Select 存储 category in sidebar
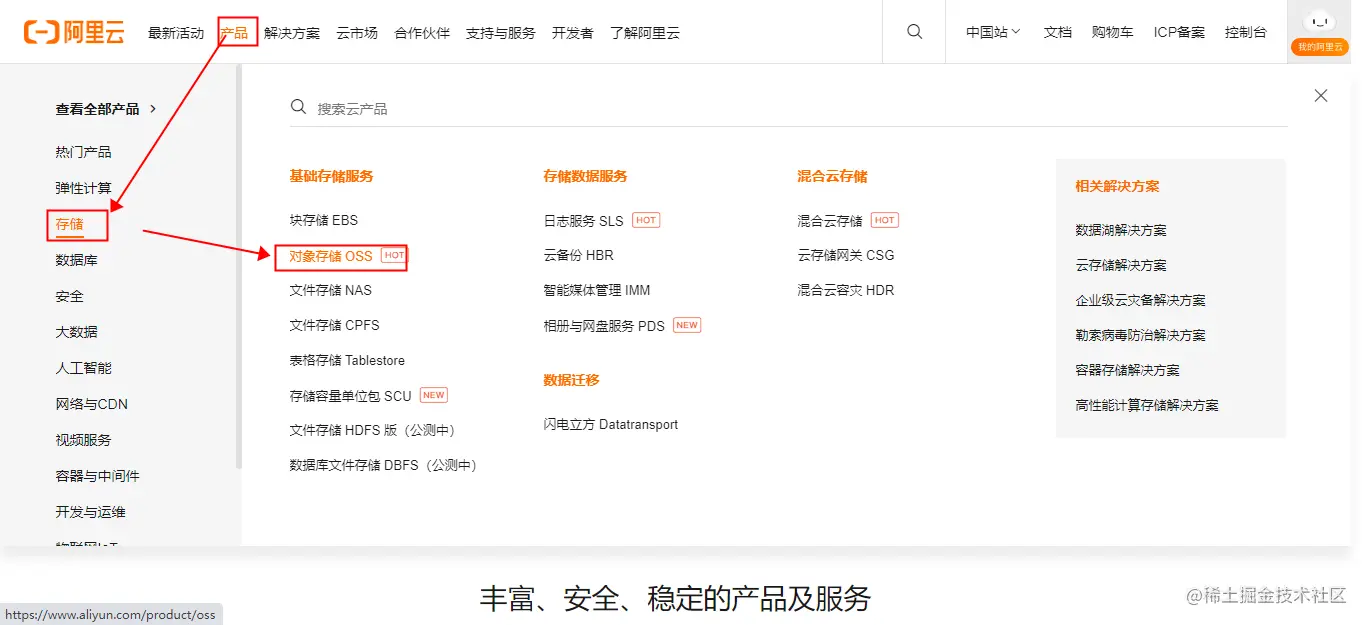 (x=70, y=224)
